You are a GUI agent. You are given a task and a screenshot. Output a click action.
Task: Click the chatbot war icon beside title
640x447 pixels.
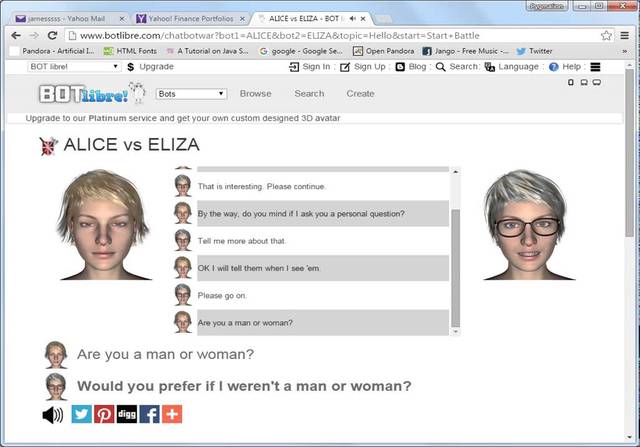pyautogui.click(x=48, y=146)
